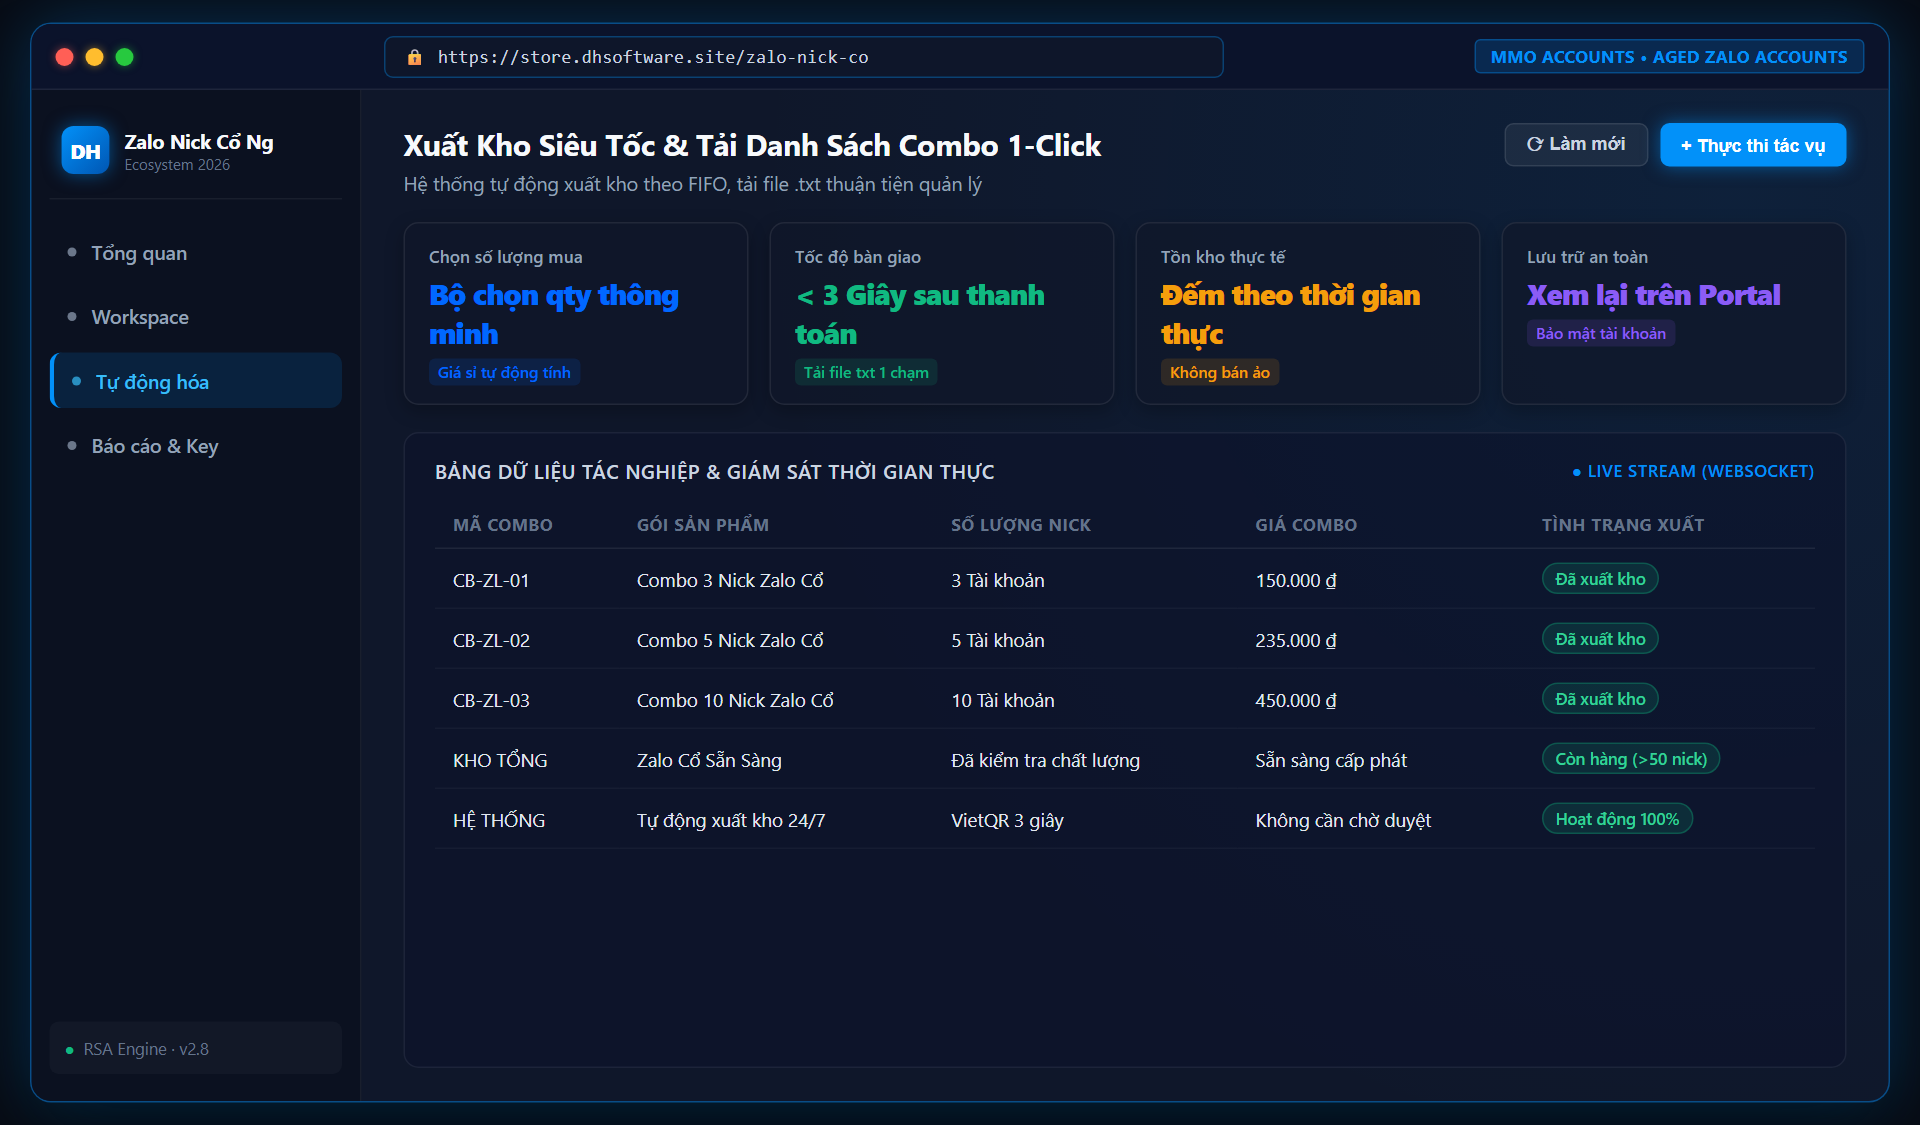Click the LIVE STREAM (WEBSOCKET) indicator
1920x1125 pixels.
click(1693, 471)
